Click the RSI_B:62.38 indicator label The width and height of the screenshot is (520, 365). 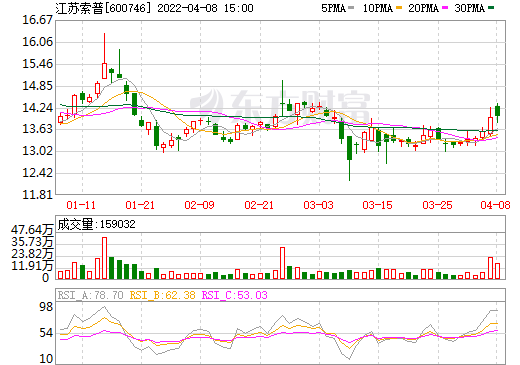(x=162, y=295)
